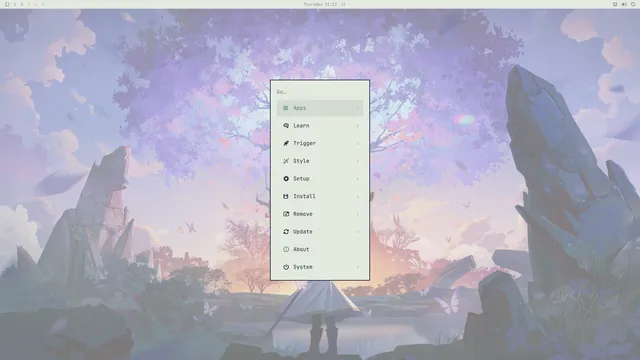This screenshot has height=360, width=640.
Task: Expand the Install submenu chevron
Action: [x=358, y=196]
